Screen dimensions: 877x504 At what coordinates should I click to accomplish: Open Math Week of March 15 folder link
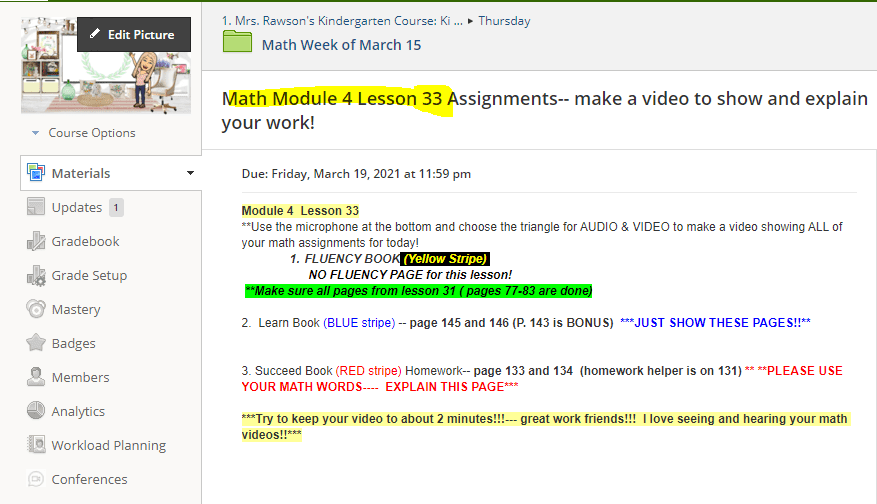tap(341, 45)
